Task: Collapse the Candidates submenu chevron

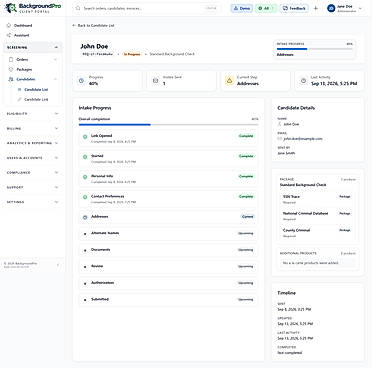Action: point(55,79)
